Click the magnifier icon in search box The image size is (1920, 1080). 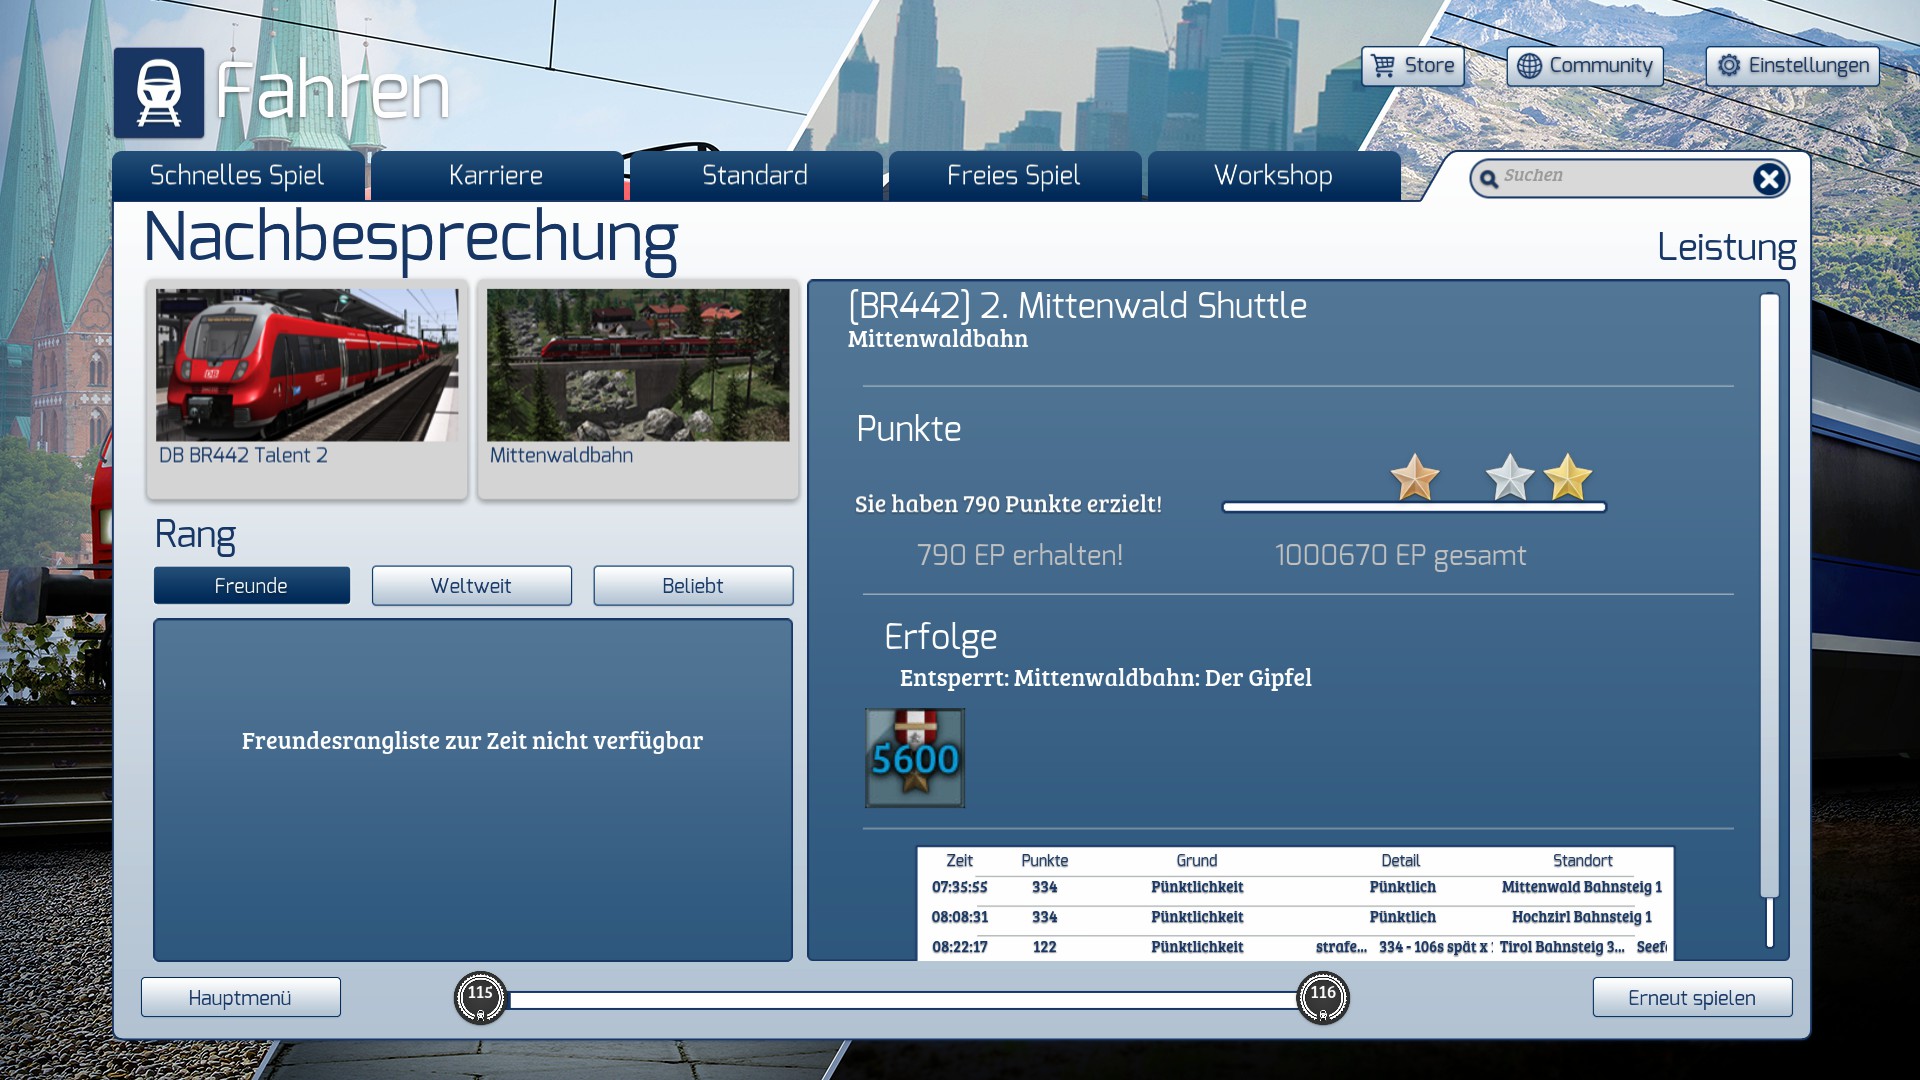pyautogui.click(x=1489, y=179)
